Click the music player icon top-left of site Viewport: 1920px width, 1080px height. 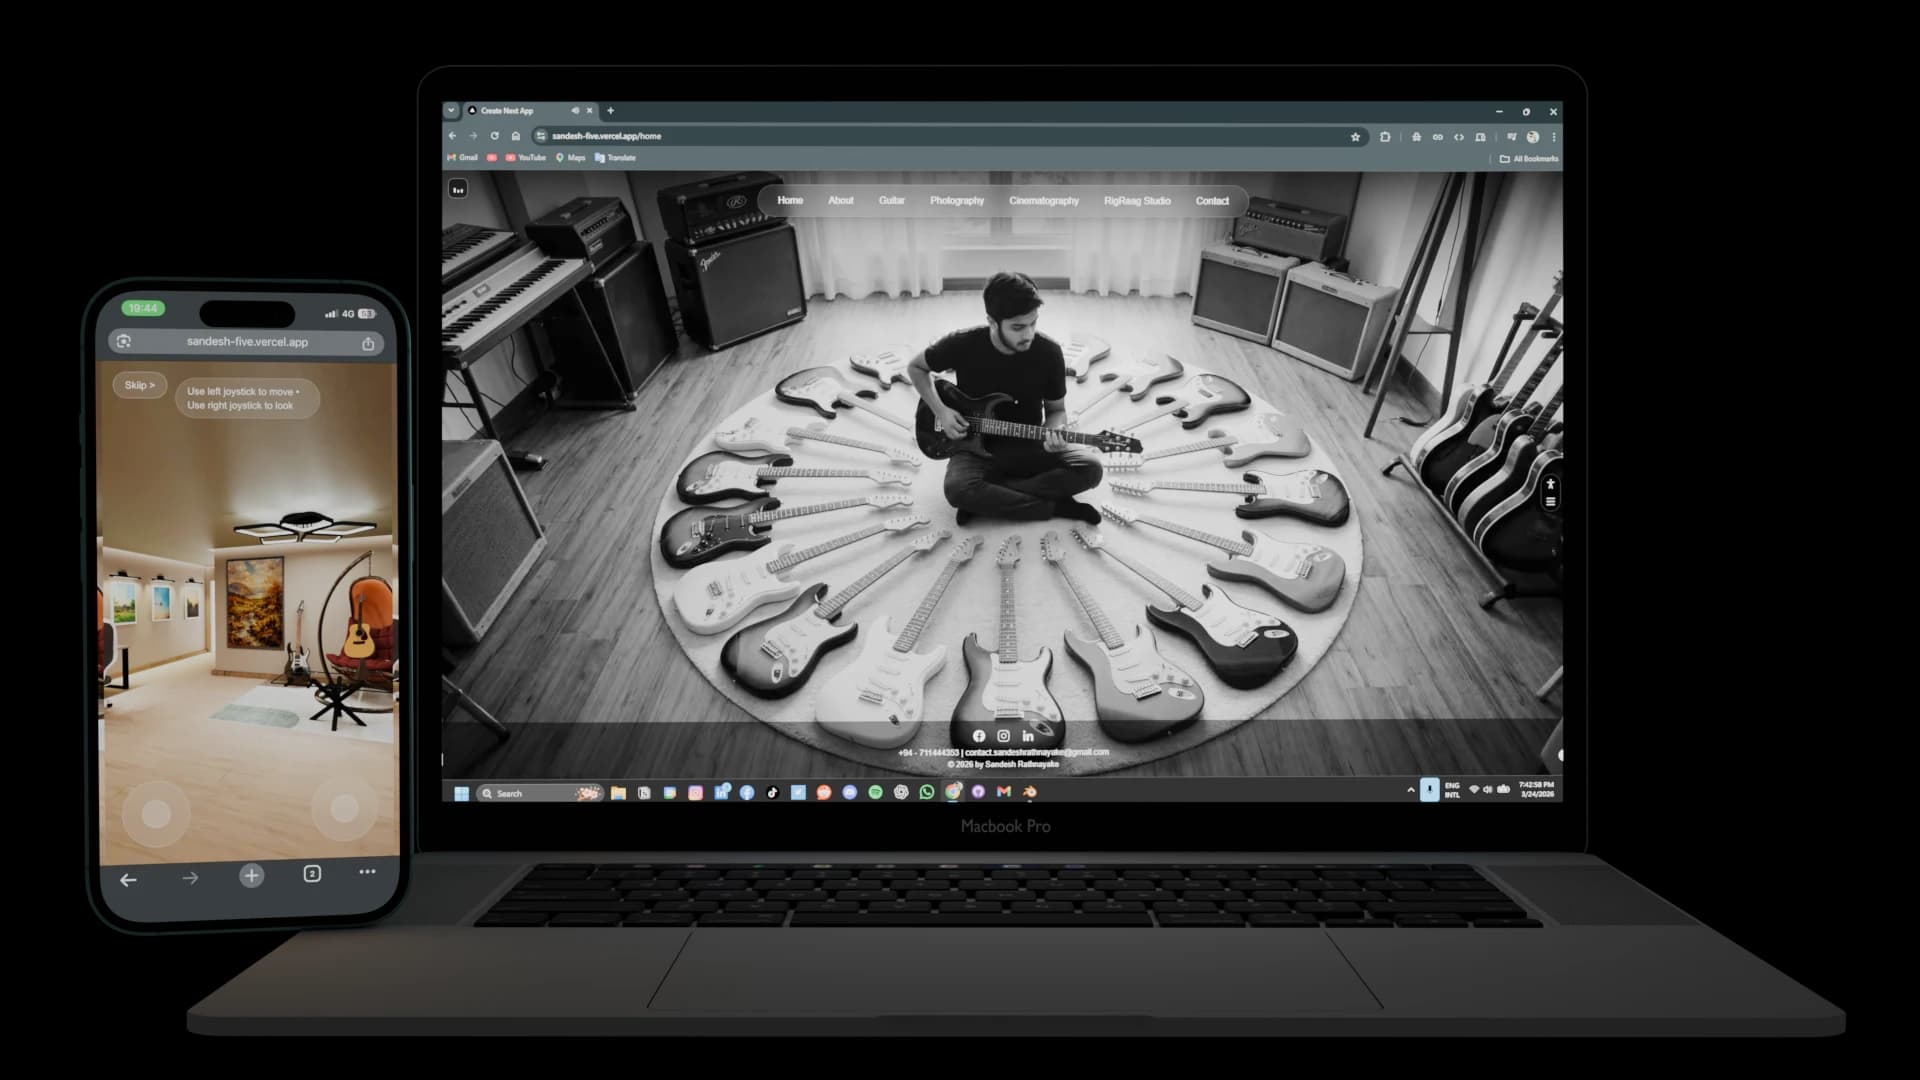pyautogui.click(x=458, y=189)
